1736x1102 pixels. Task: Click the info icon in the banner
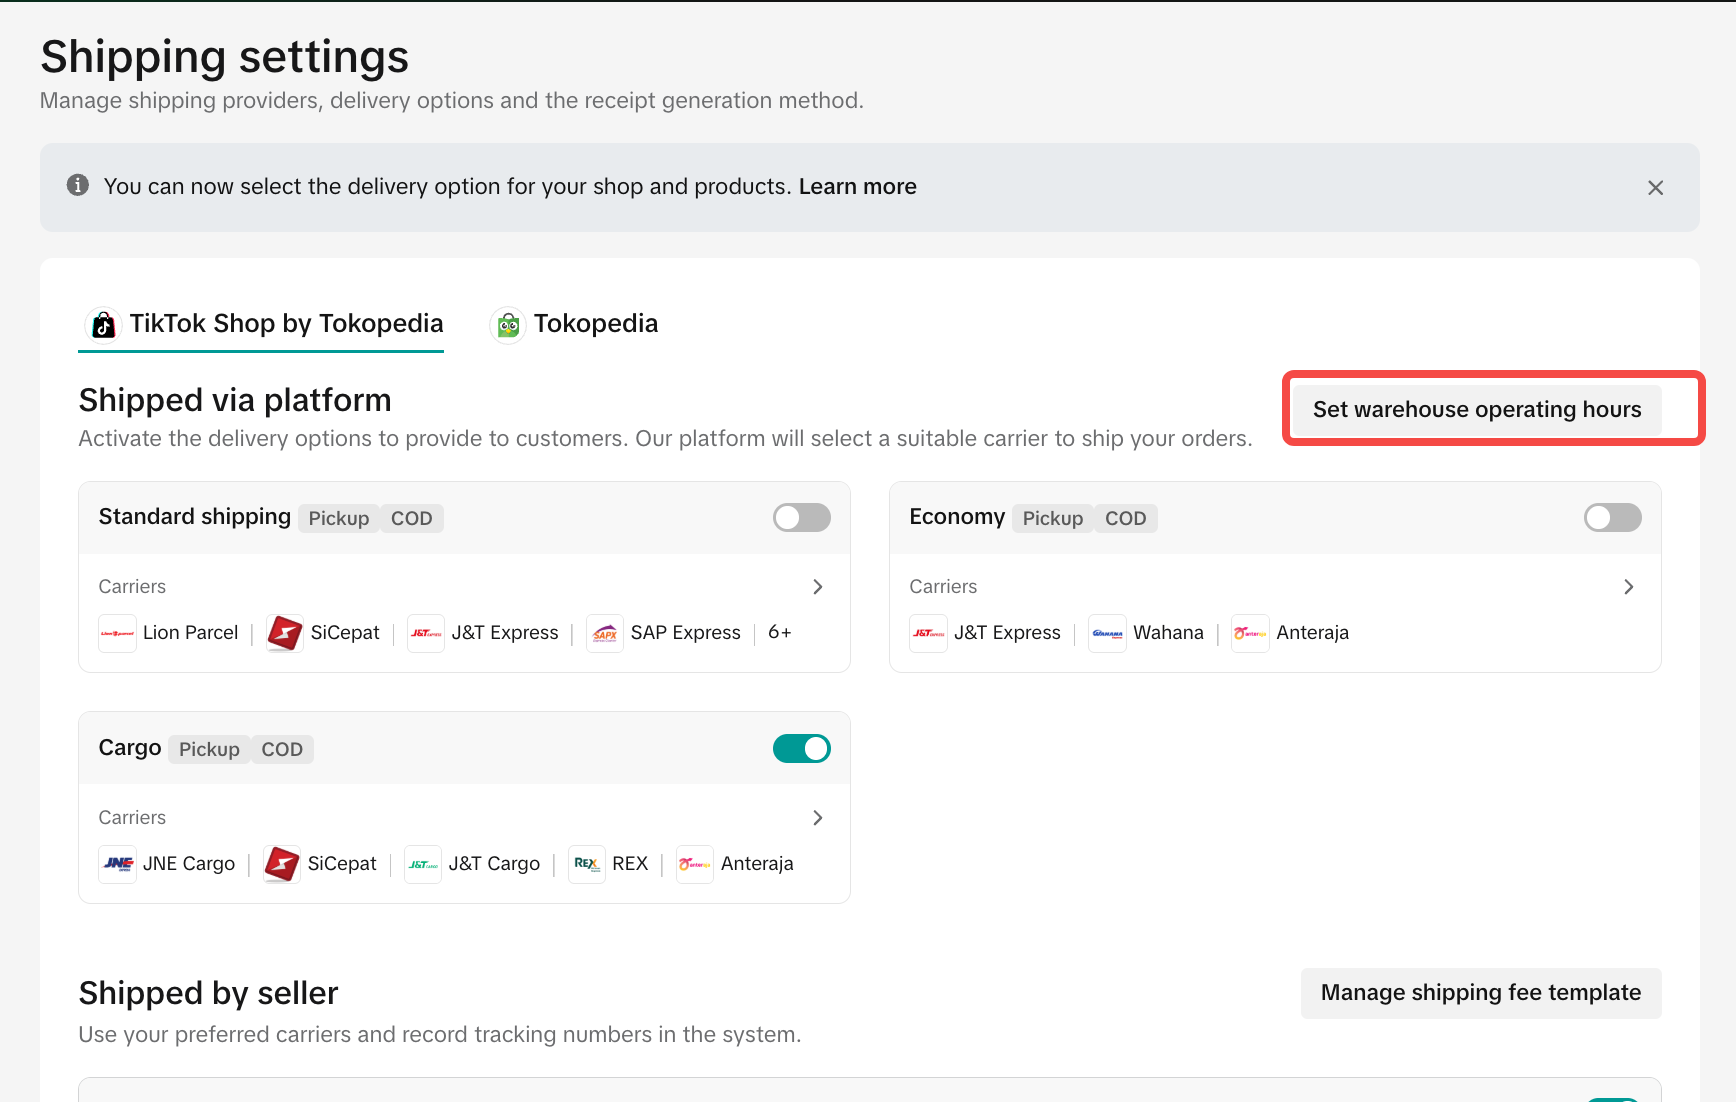click(78, 186)
